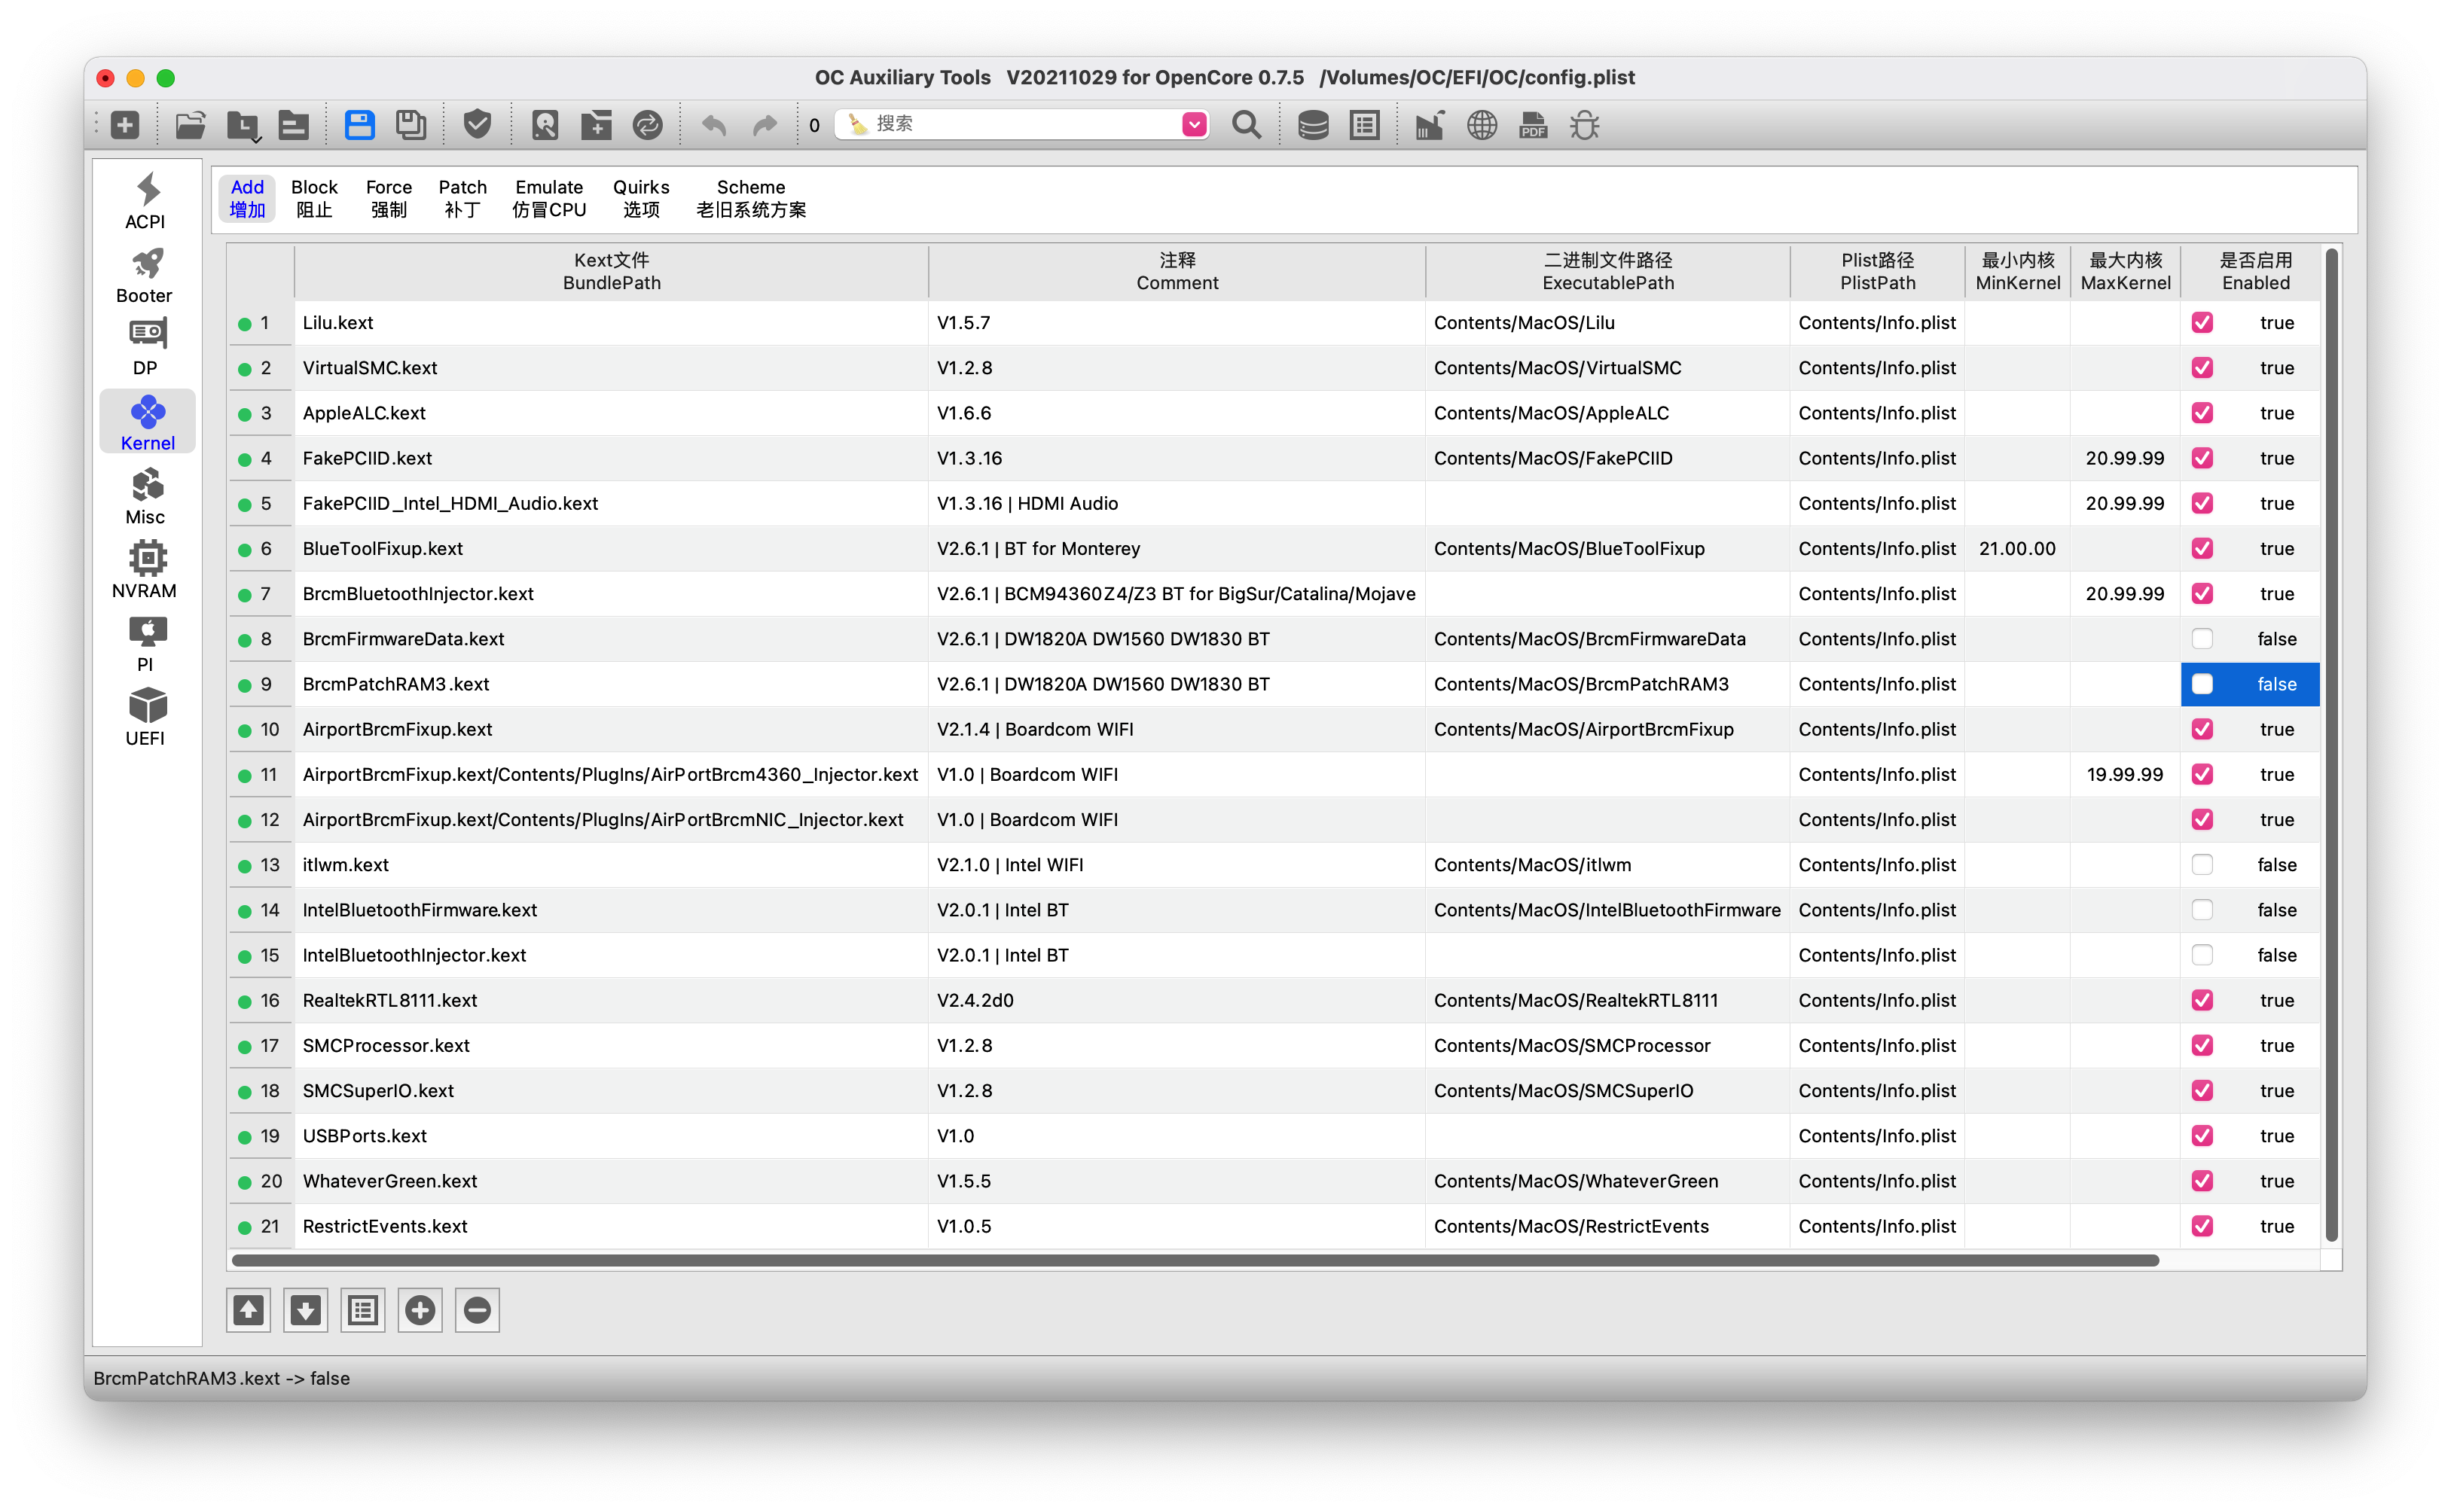Open the PDF documentation icon

point(1532,125)
